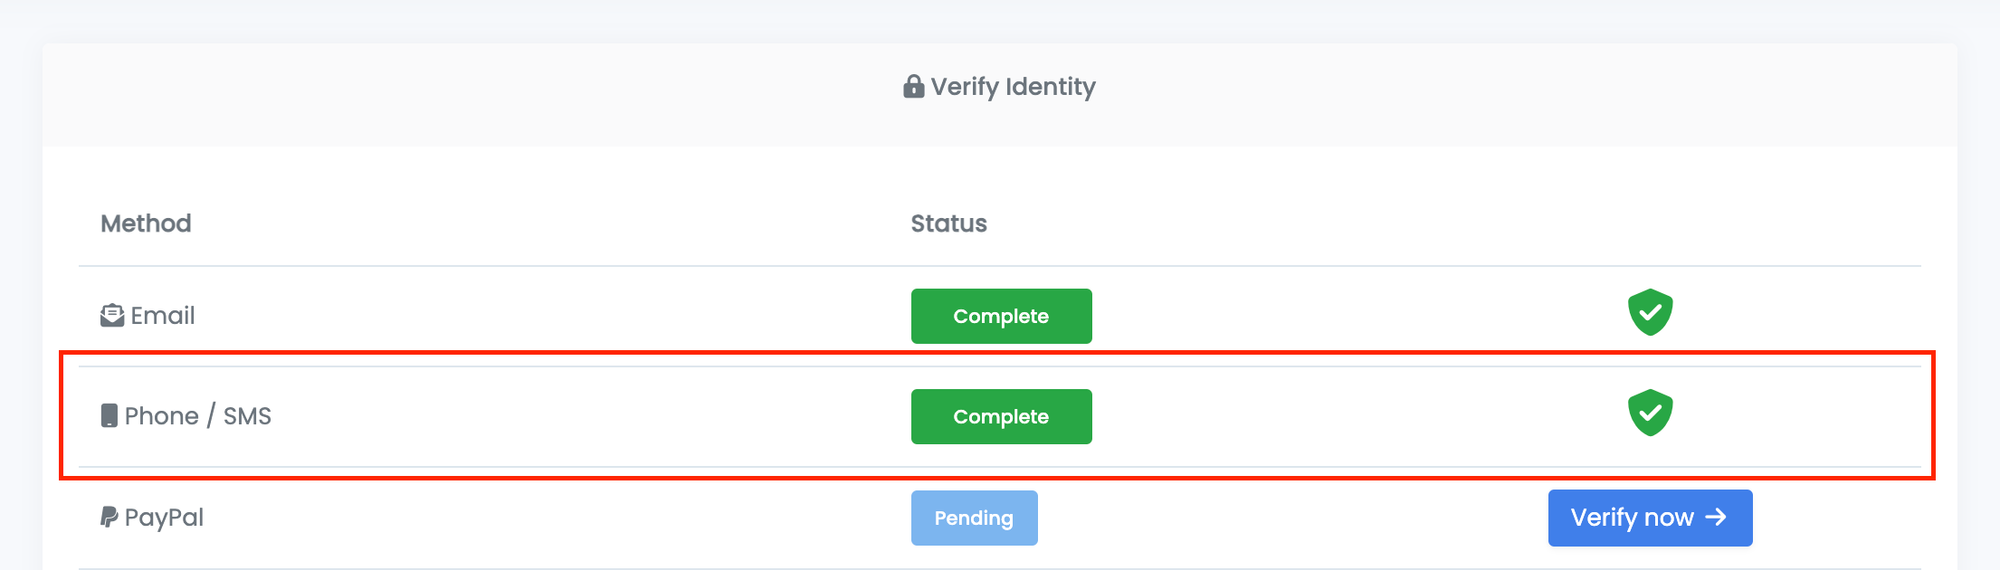The width and height of the screenshot is (2000, 570).
Task: Select the Phone / SMS method label
Action: (198, 416)
